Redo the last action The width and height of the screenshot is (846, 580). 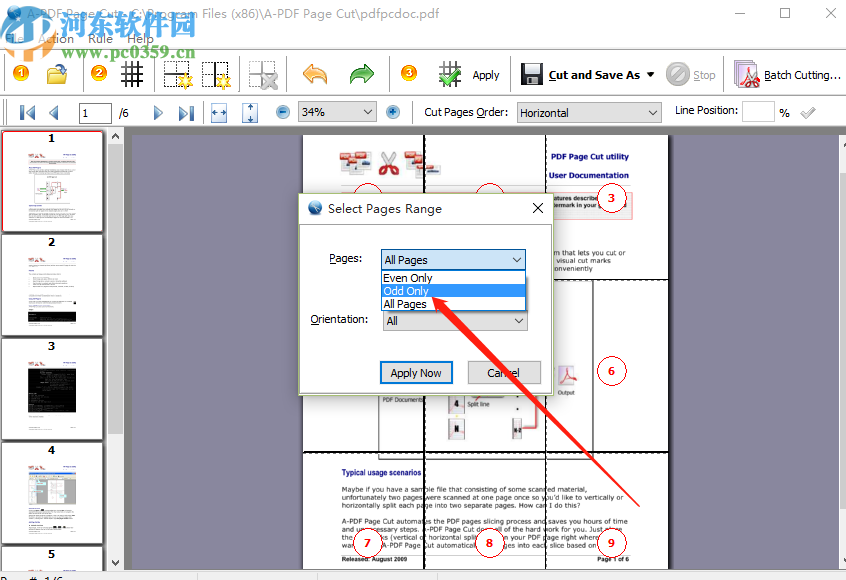[361, 74]
